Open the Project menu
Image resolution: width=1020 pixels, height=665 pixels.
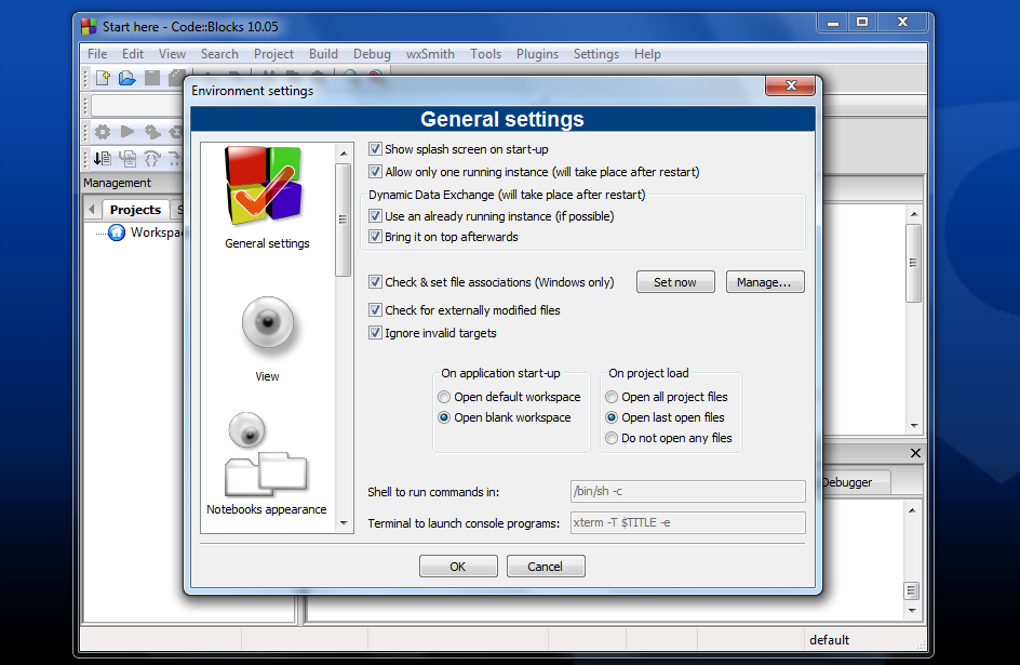(x=274, y=54)
